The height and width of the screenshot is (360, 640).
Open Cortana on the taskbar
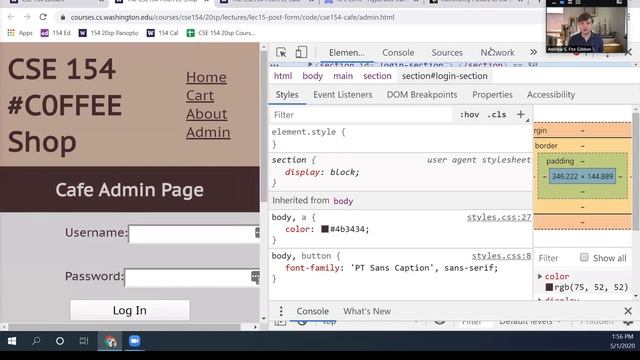point(60,341)
